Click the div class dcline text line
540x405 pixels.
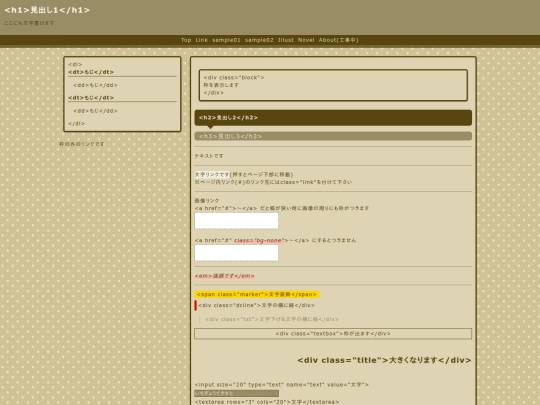point(256,305)
